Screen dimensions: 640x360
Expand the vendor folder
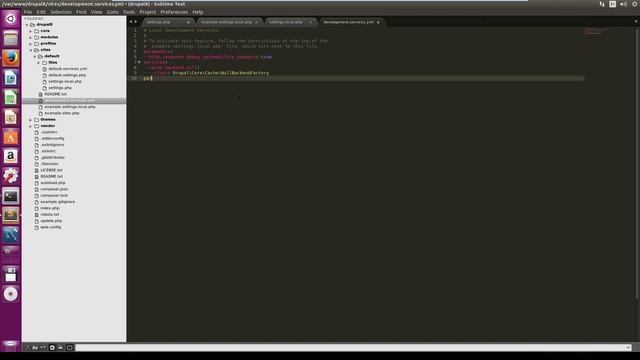31,126
